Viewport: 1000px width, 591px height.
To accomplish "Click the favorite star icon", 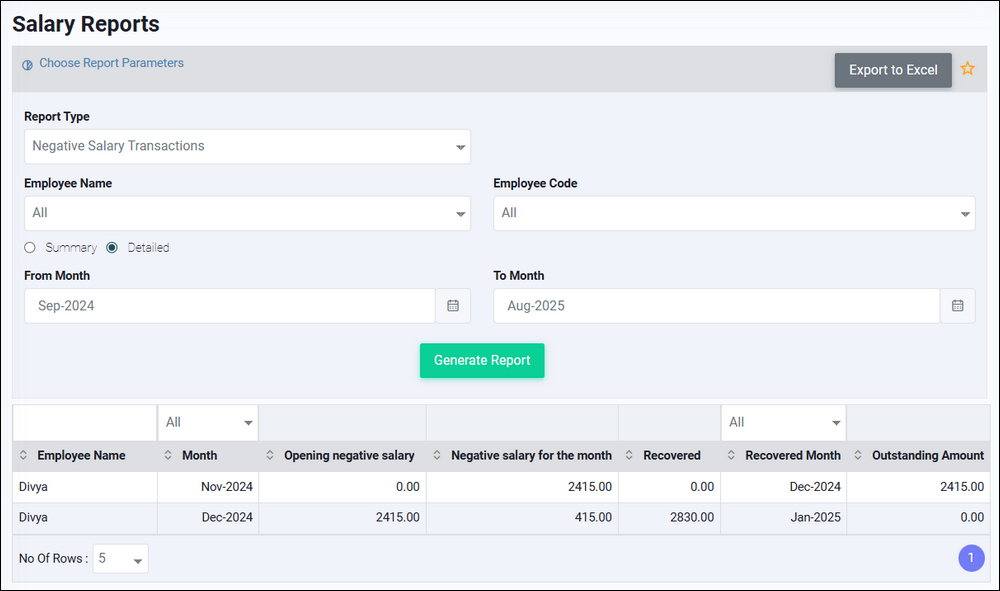I will pos(967,69).
